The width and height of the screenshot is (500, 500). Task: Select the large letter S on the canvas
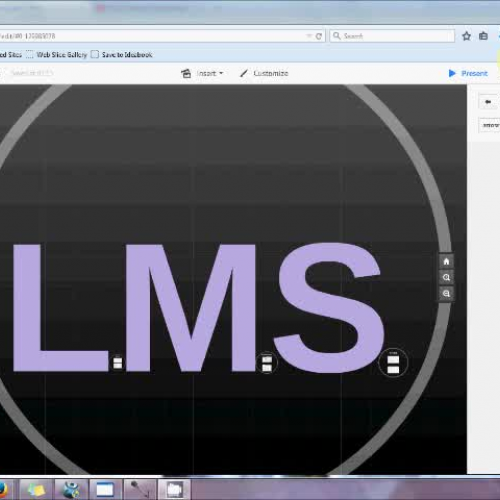coord(329,308)
